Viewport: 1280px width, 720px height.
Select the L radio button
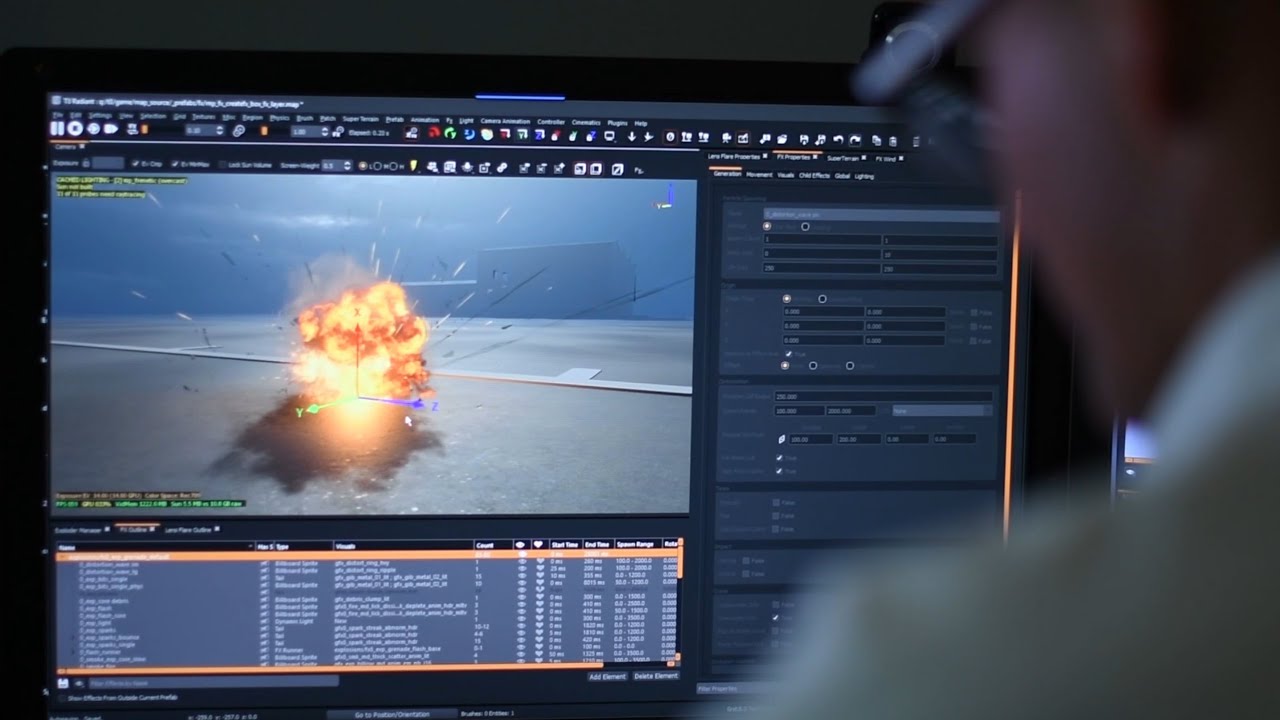coord(362,165)
